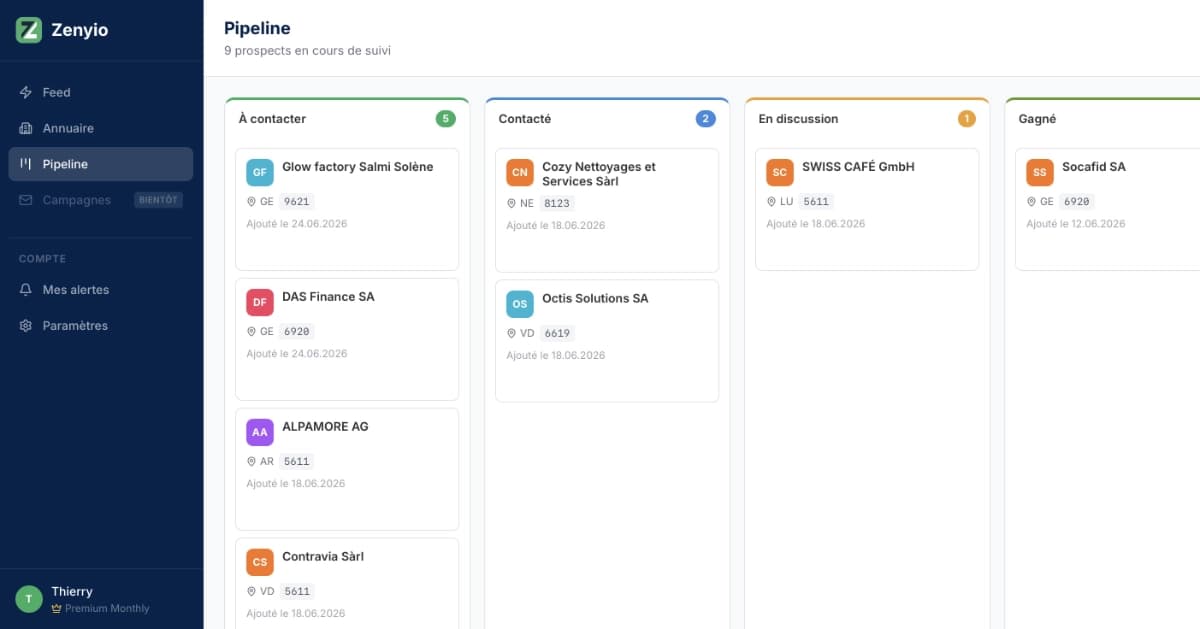Image resolution: width=1200 pixels, height=629 pixels.
Task: Go to the Annuaire page
Action: [101, 128]
